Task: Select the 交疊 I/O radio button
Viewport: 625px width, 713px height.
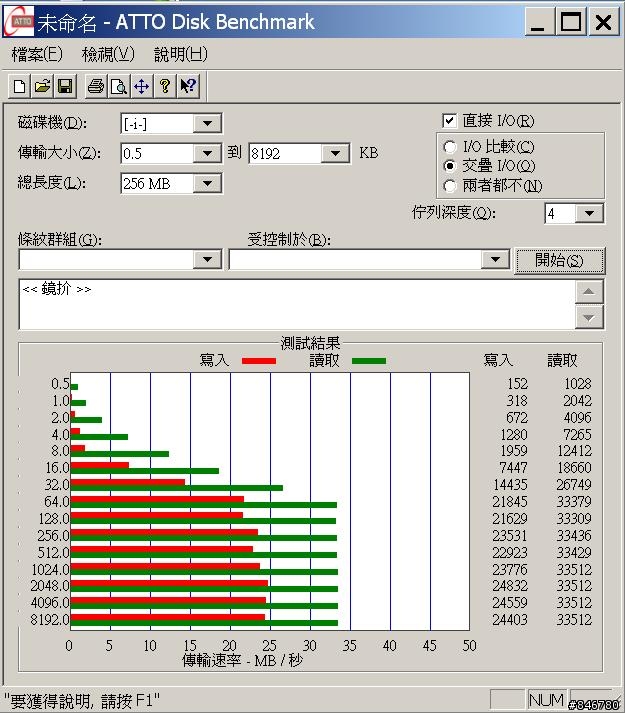Action: point(449,166)
